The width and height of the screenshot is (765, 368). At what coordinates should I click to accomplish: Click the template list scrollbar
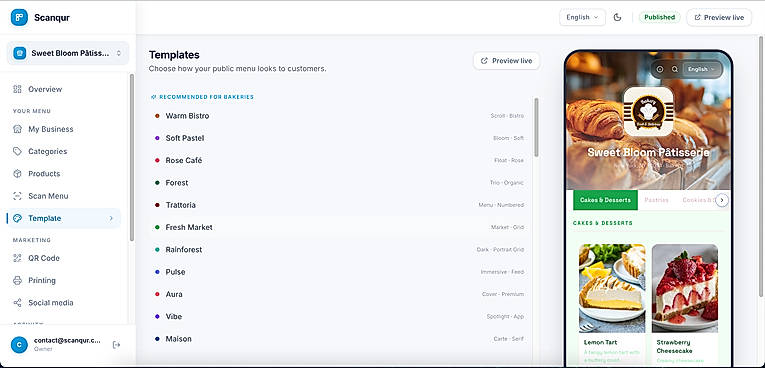pos(537,127)
